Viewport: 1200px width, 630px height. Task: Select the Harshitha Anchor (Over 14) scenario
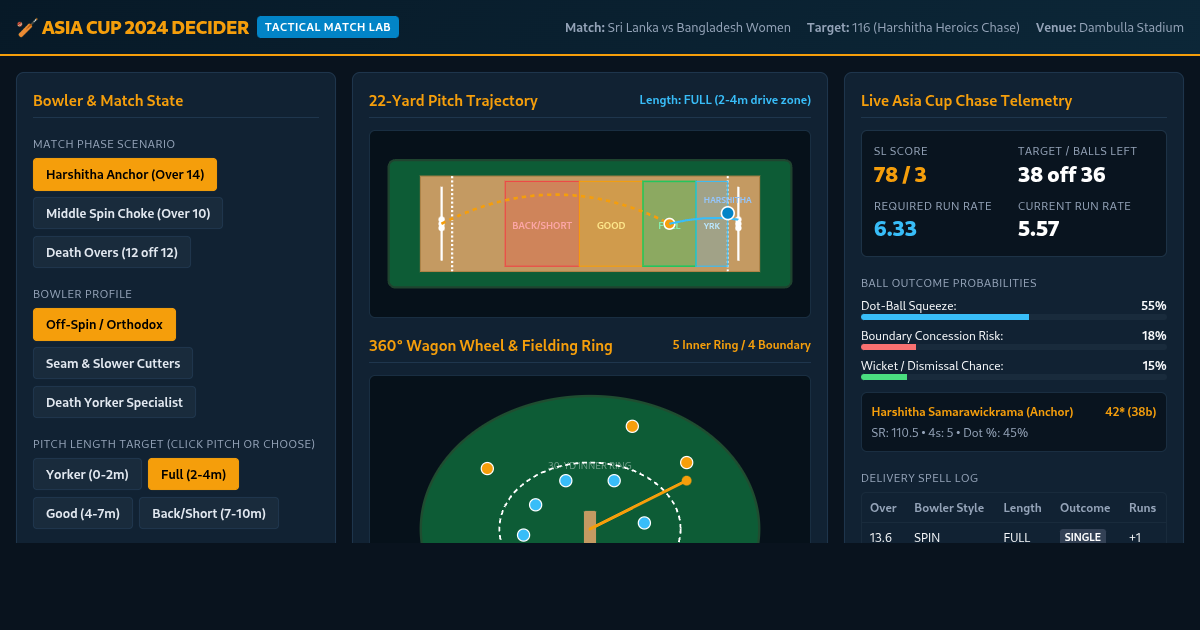pyautogui.click(x=125, y=174)
